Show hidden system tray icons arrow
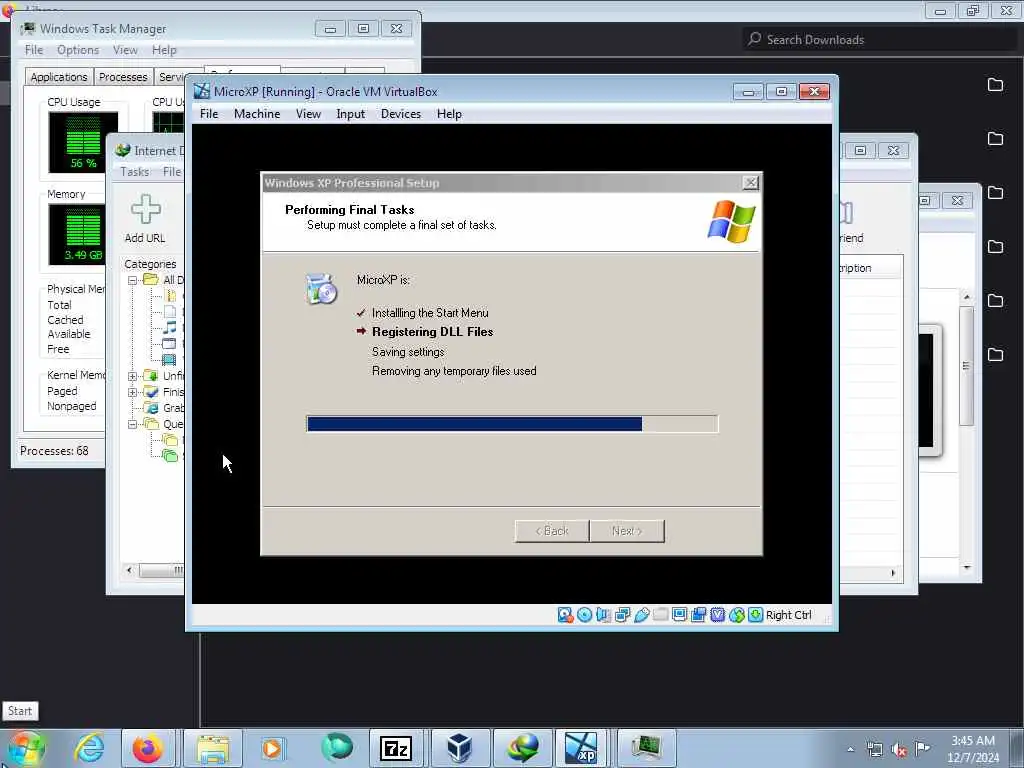The image size is (1024, 768). (x=850, y=749)
